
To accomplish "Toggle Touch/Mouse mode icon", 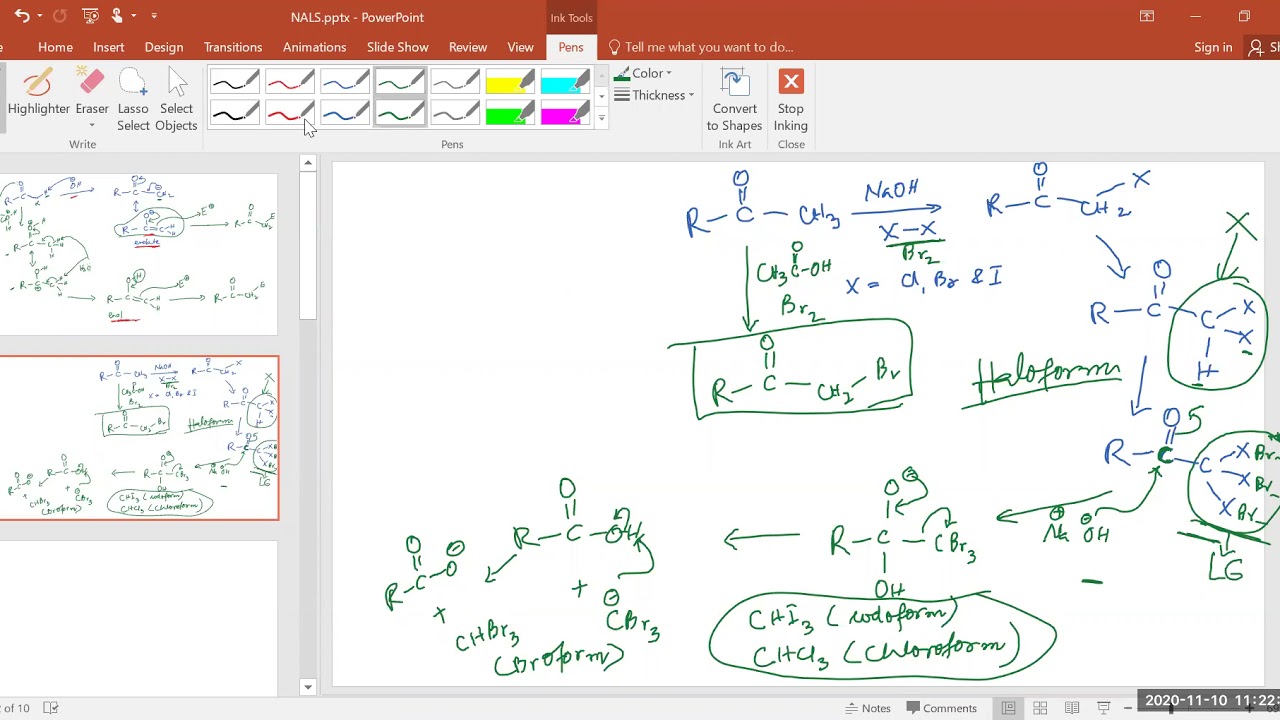I will [x=118, y=16].
